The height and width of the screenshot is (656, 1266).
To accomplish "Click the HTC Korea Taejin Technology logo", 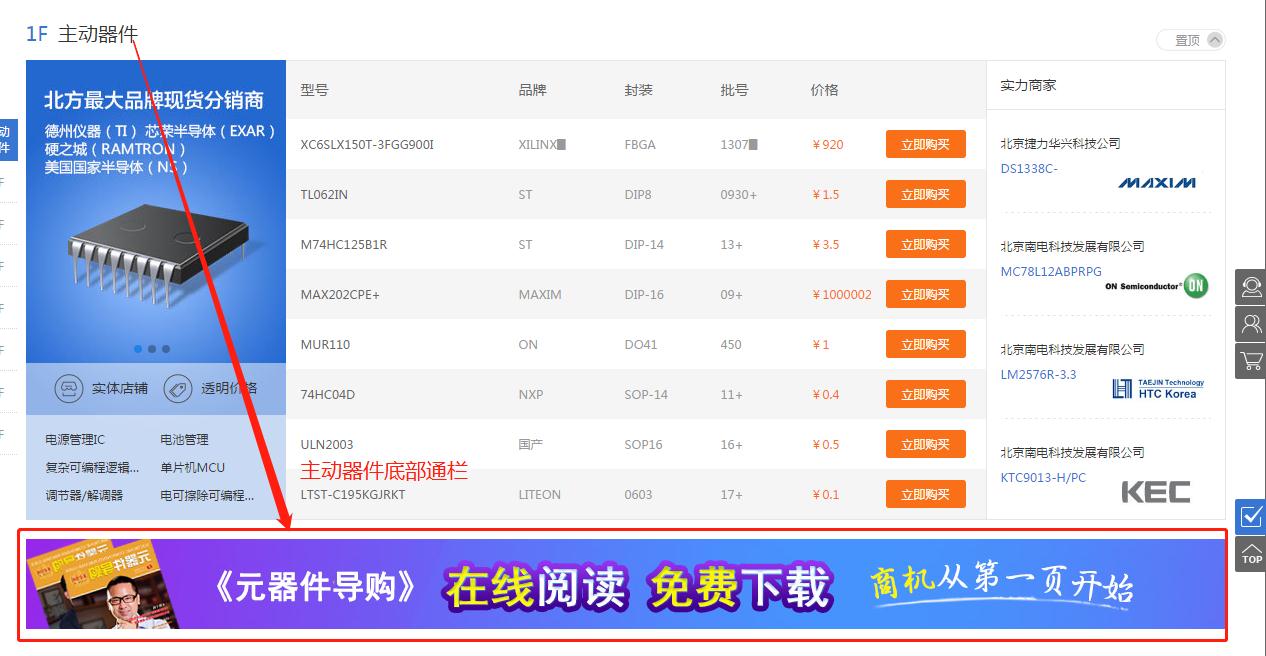I will (x=1158, y=389).
